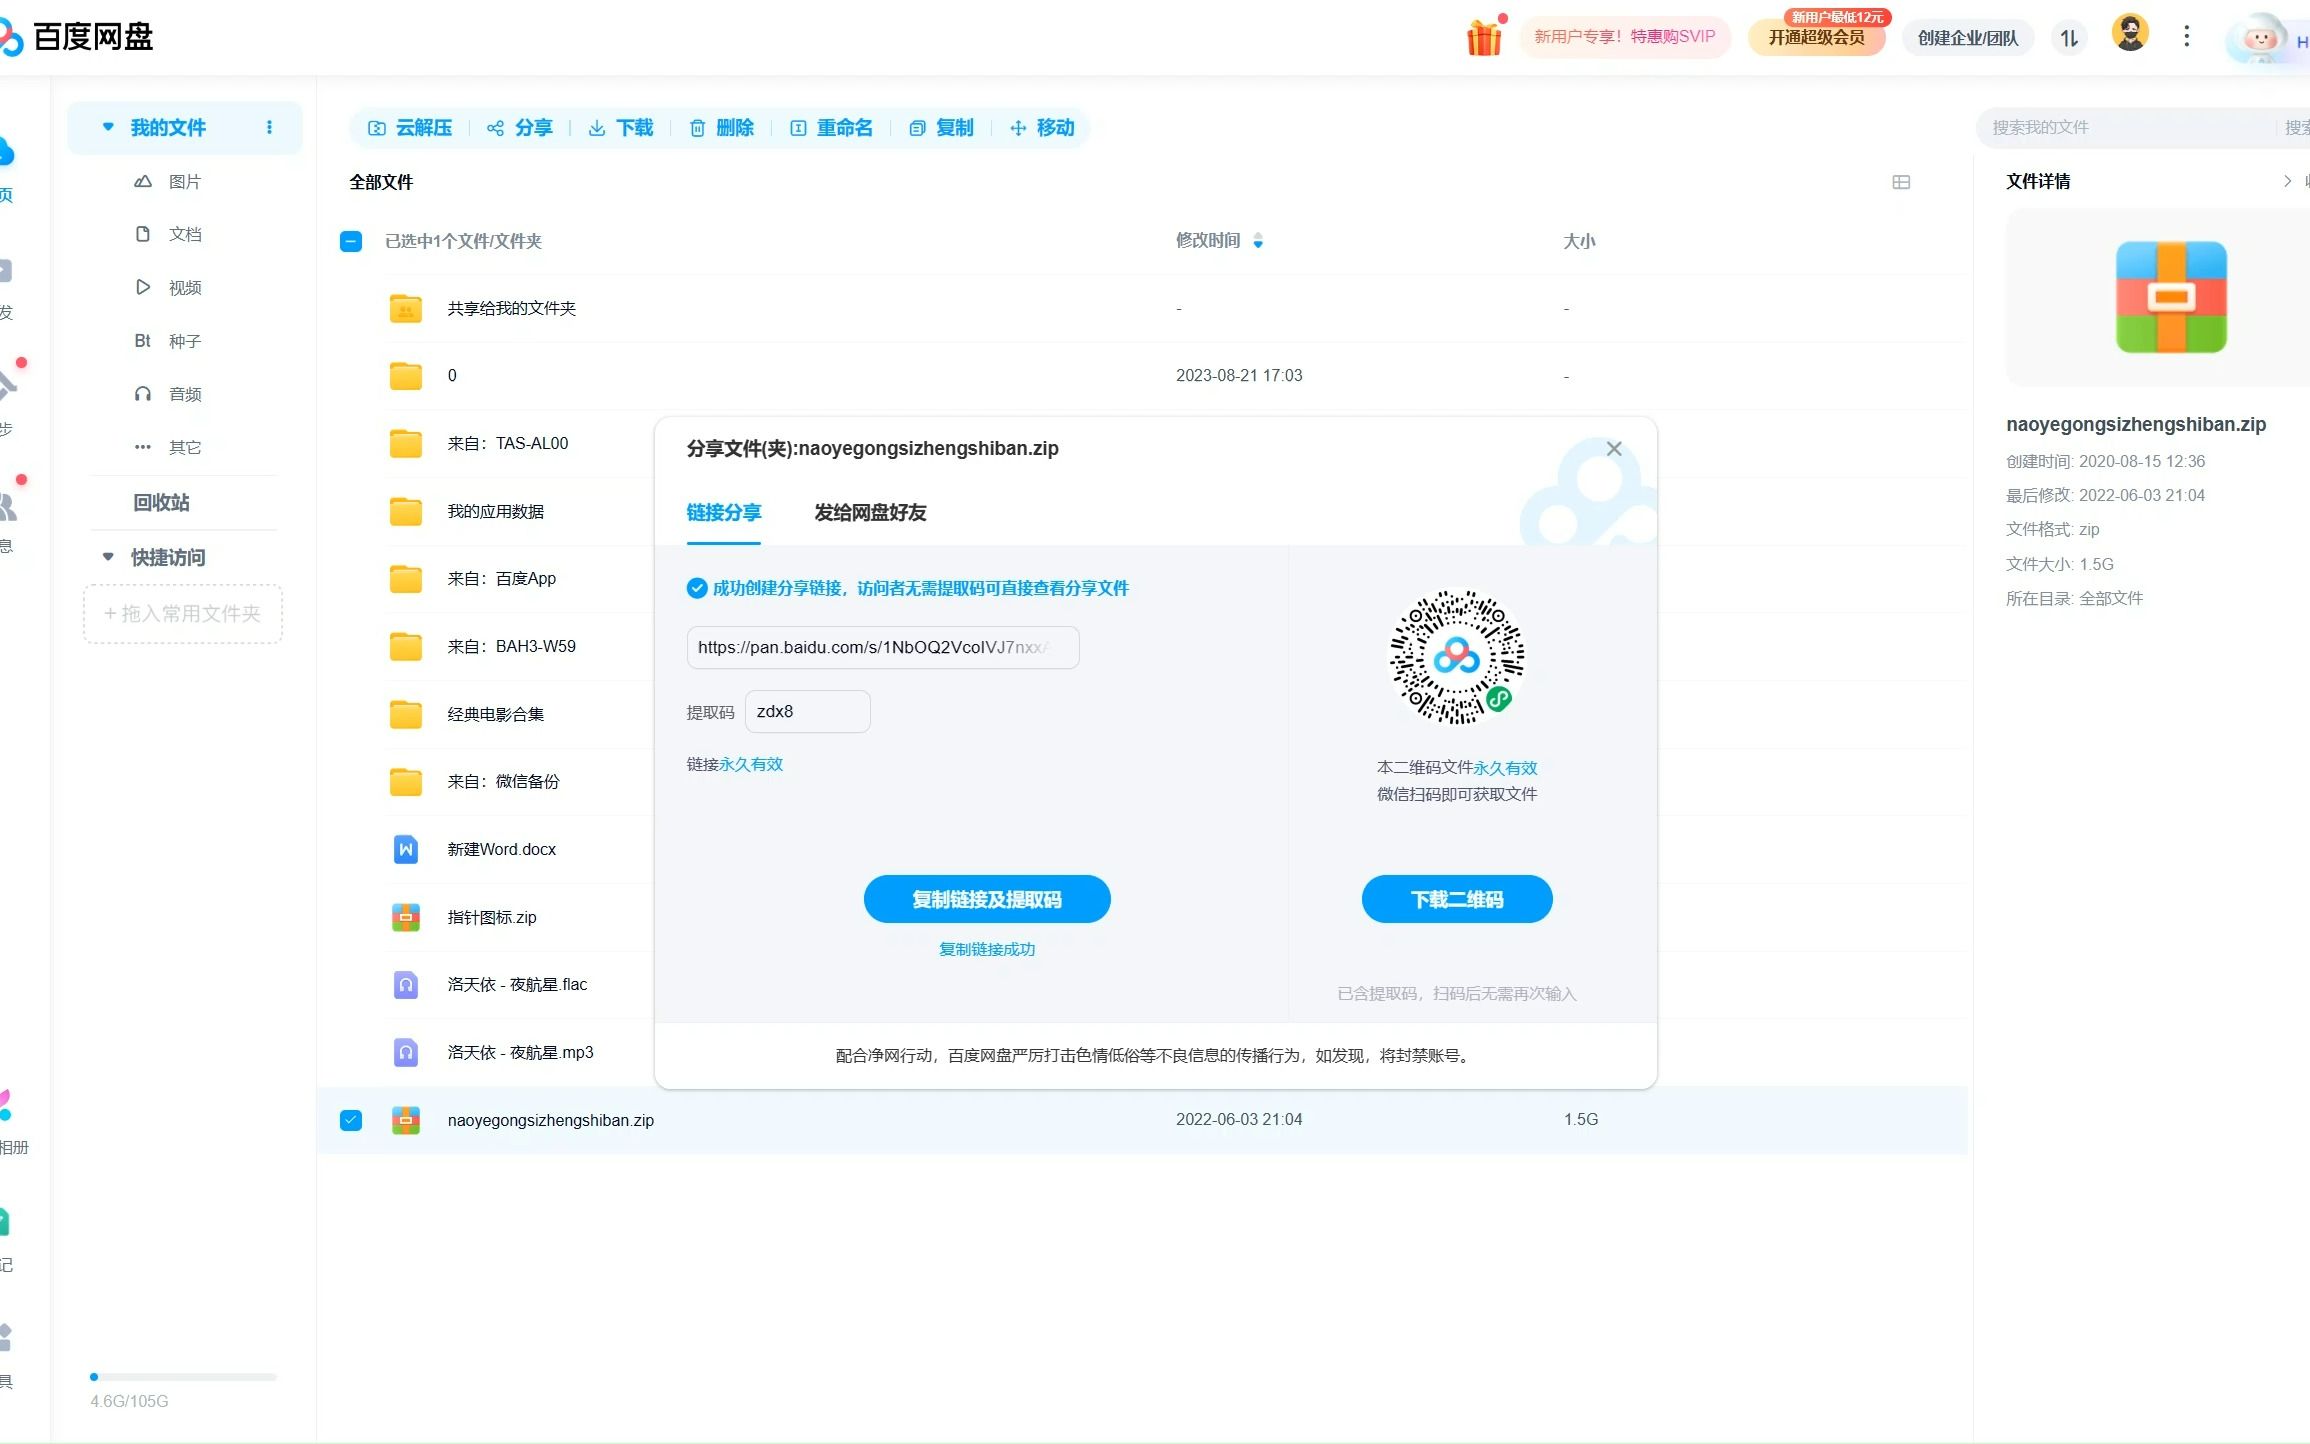Click the storage usage progress bar
This screenshot has height=1444, width=2310.
coord(183,1377)
